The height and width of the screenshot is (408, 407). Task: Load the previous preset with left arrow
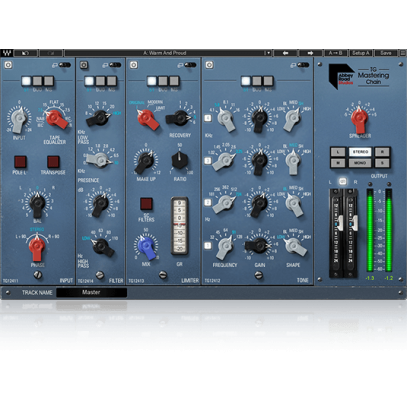click(x=285, y=53)
